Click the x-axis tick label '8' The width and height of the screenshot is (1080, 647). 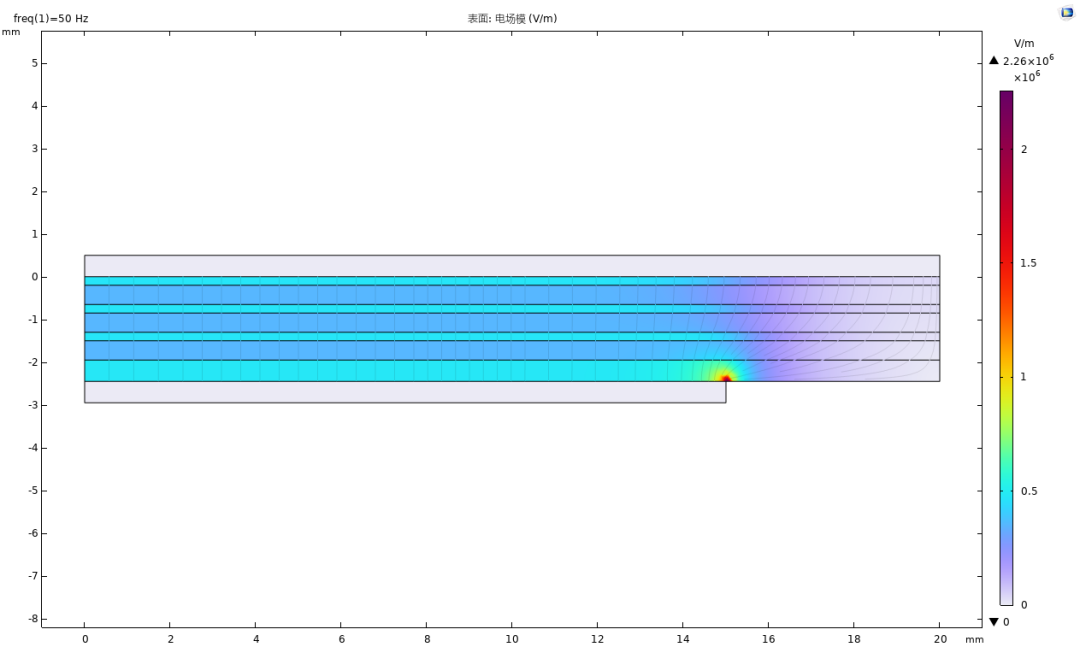click(427, 639)
